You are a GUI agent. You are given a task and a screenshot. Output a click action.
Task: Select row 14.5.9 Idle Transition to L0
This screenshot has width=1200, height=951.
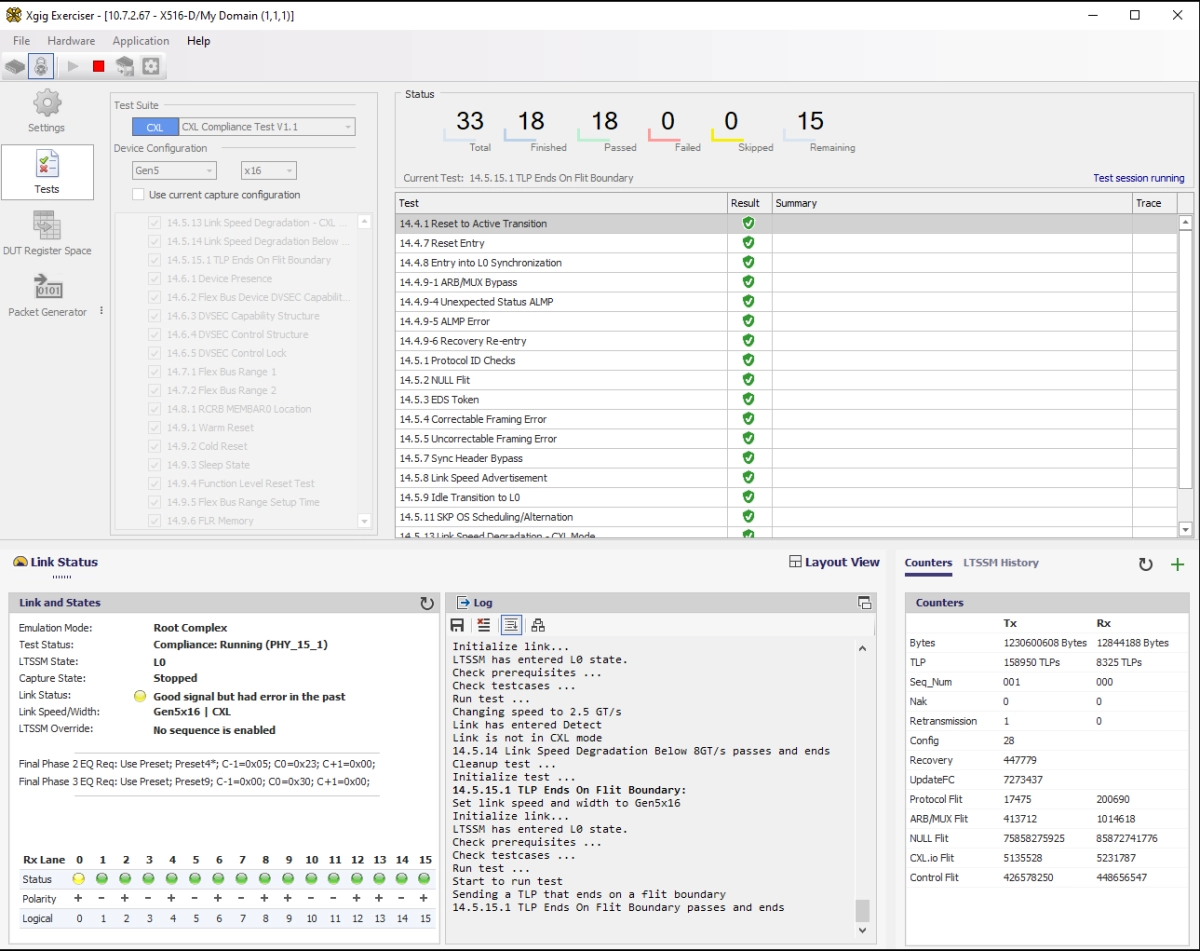pos(786,498)
